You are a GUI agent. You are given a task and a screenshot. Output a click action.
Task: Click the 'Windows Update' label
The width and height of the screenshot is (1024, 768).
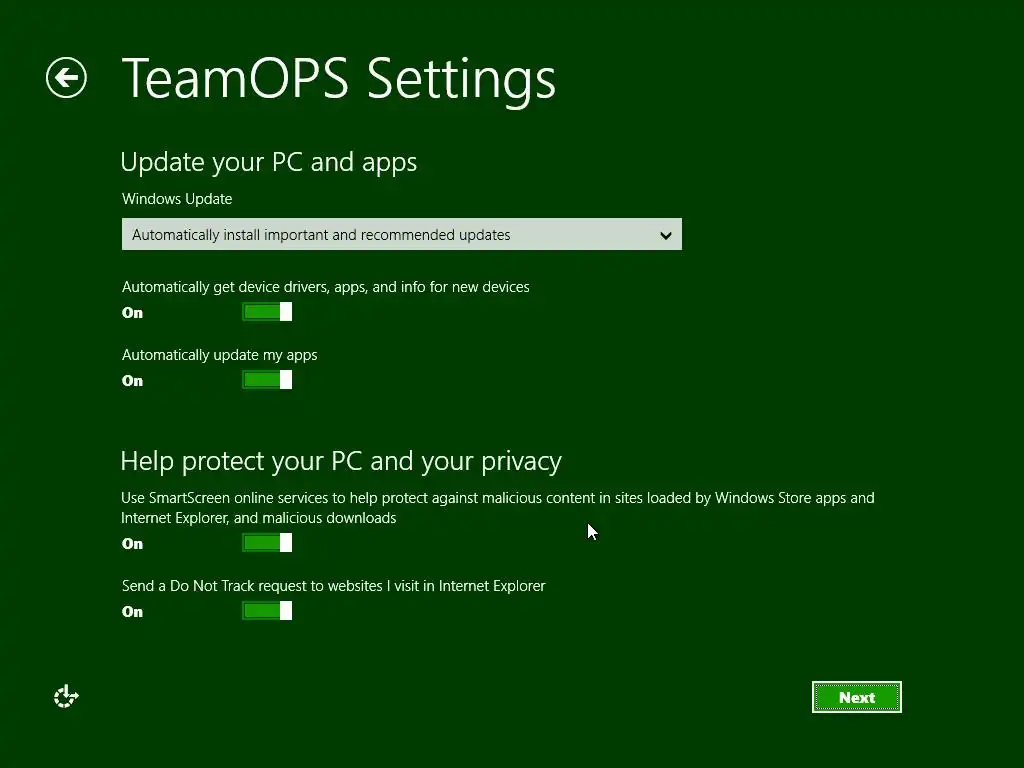pos(177,199)
